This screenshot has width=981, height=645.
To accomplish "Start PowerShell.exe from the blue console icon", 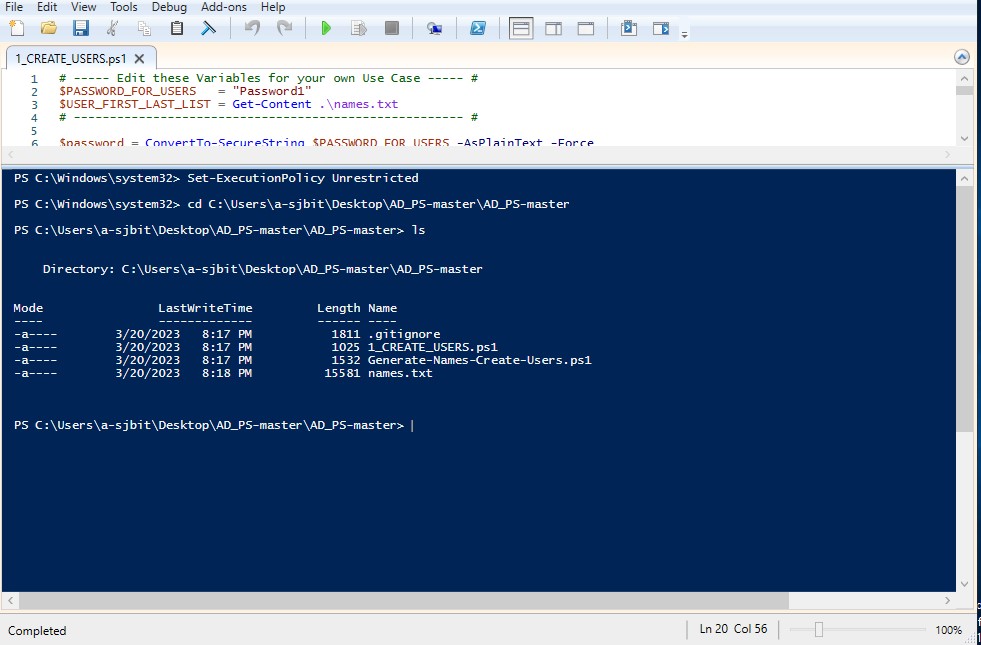I will pyautogui.click(x=478, y=28).
